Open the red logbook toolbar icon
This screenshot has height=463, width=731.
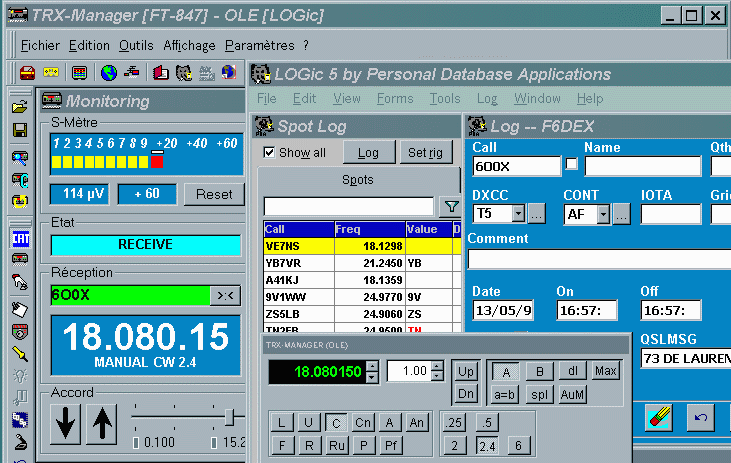[161, 73]
